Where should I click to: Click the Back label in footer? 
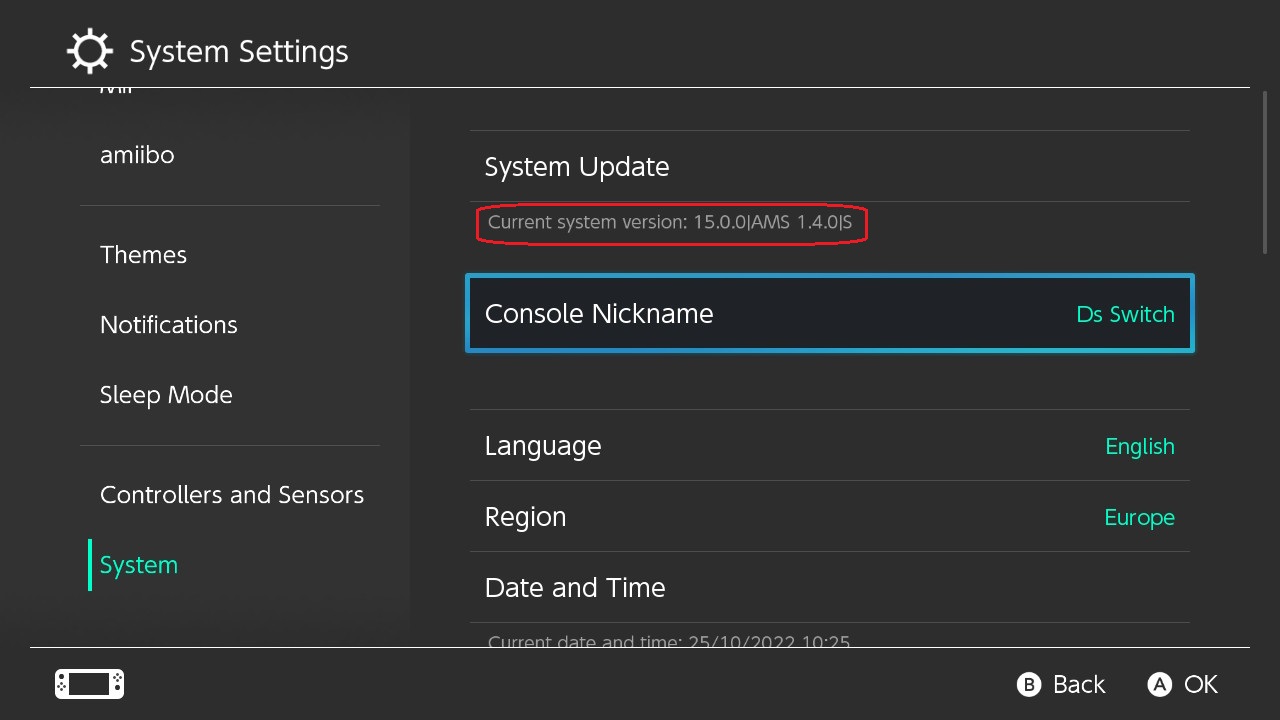[1078, 684]
